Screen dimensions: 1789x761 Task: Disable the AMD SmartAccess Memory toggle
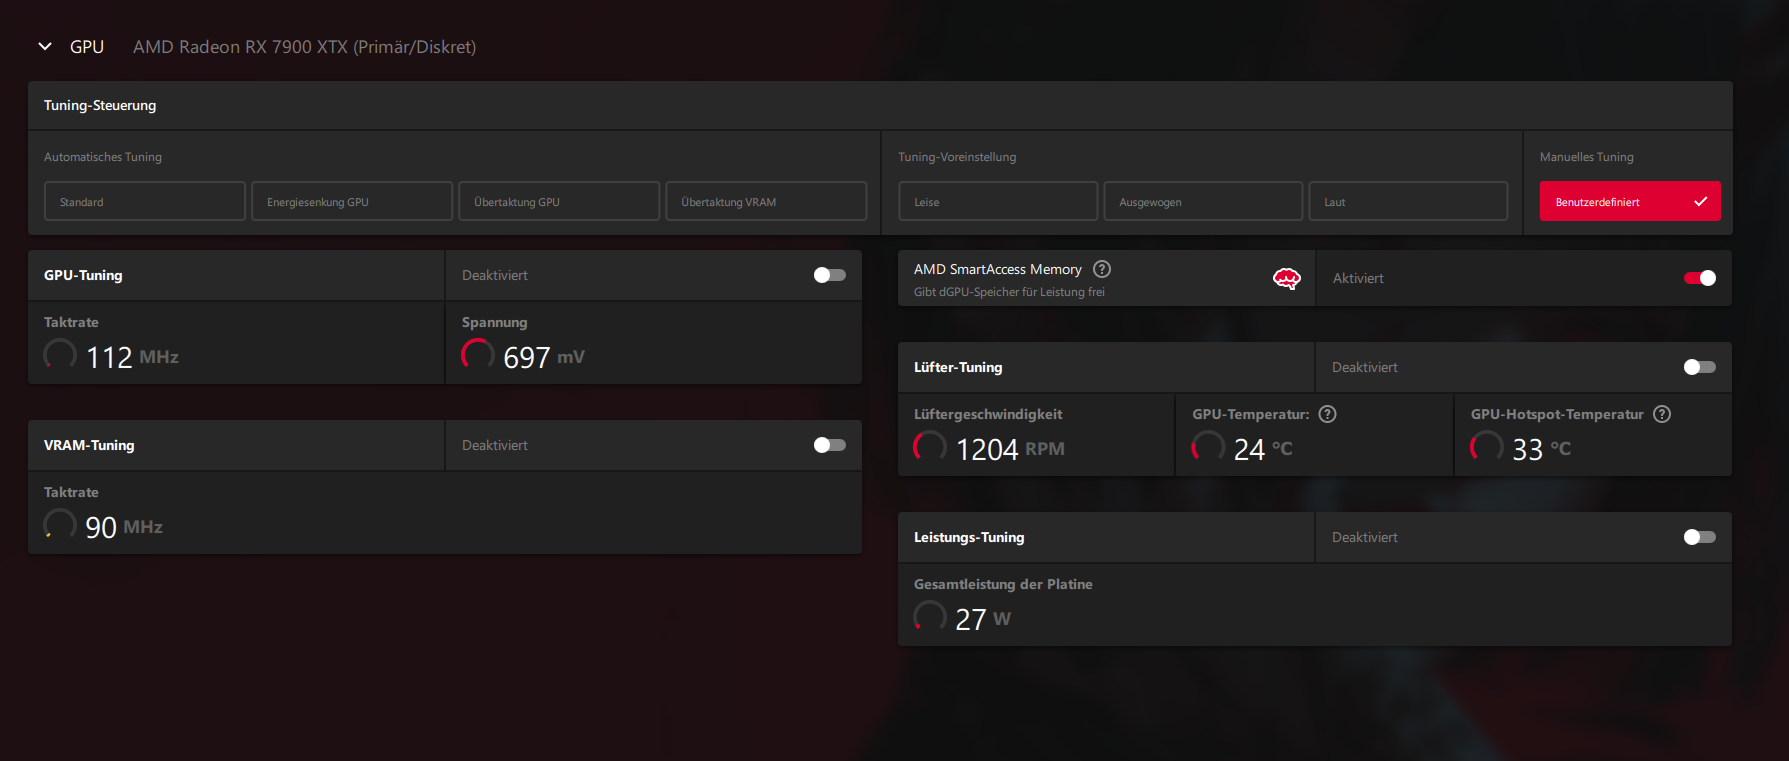pyautogui.click(x=1700, y=278)
